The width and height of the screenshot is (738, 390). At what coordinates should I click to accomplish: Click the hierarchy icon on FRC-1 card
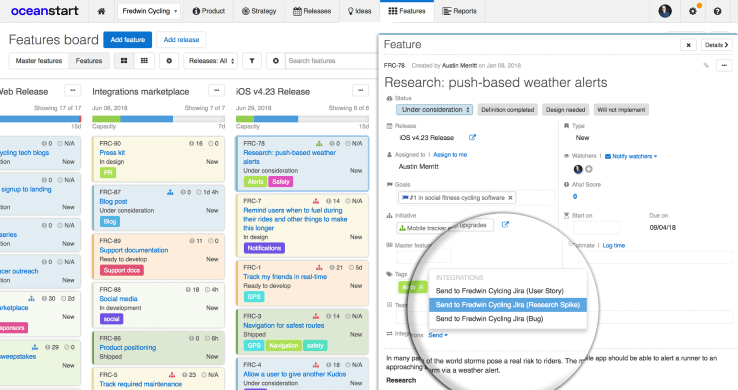coord(319,267)
